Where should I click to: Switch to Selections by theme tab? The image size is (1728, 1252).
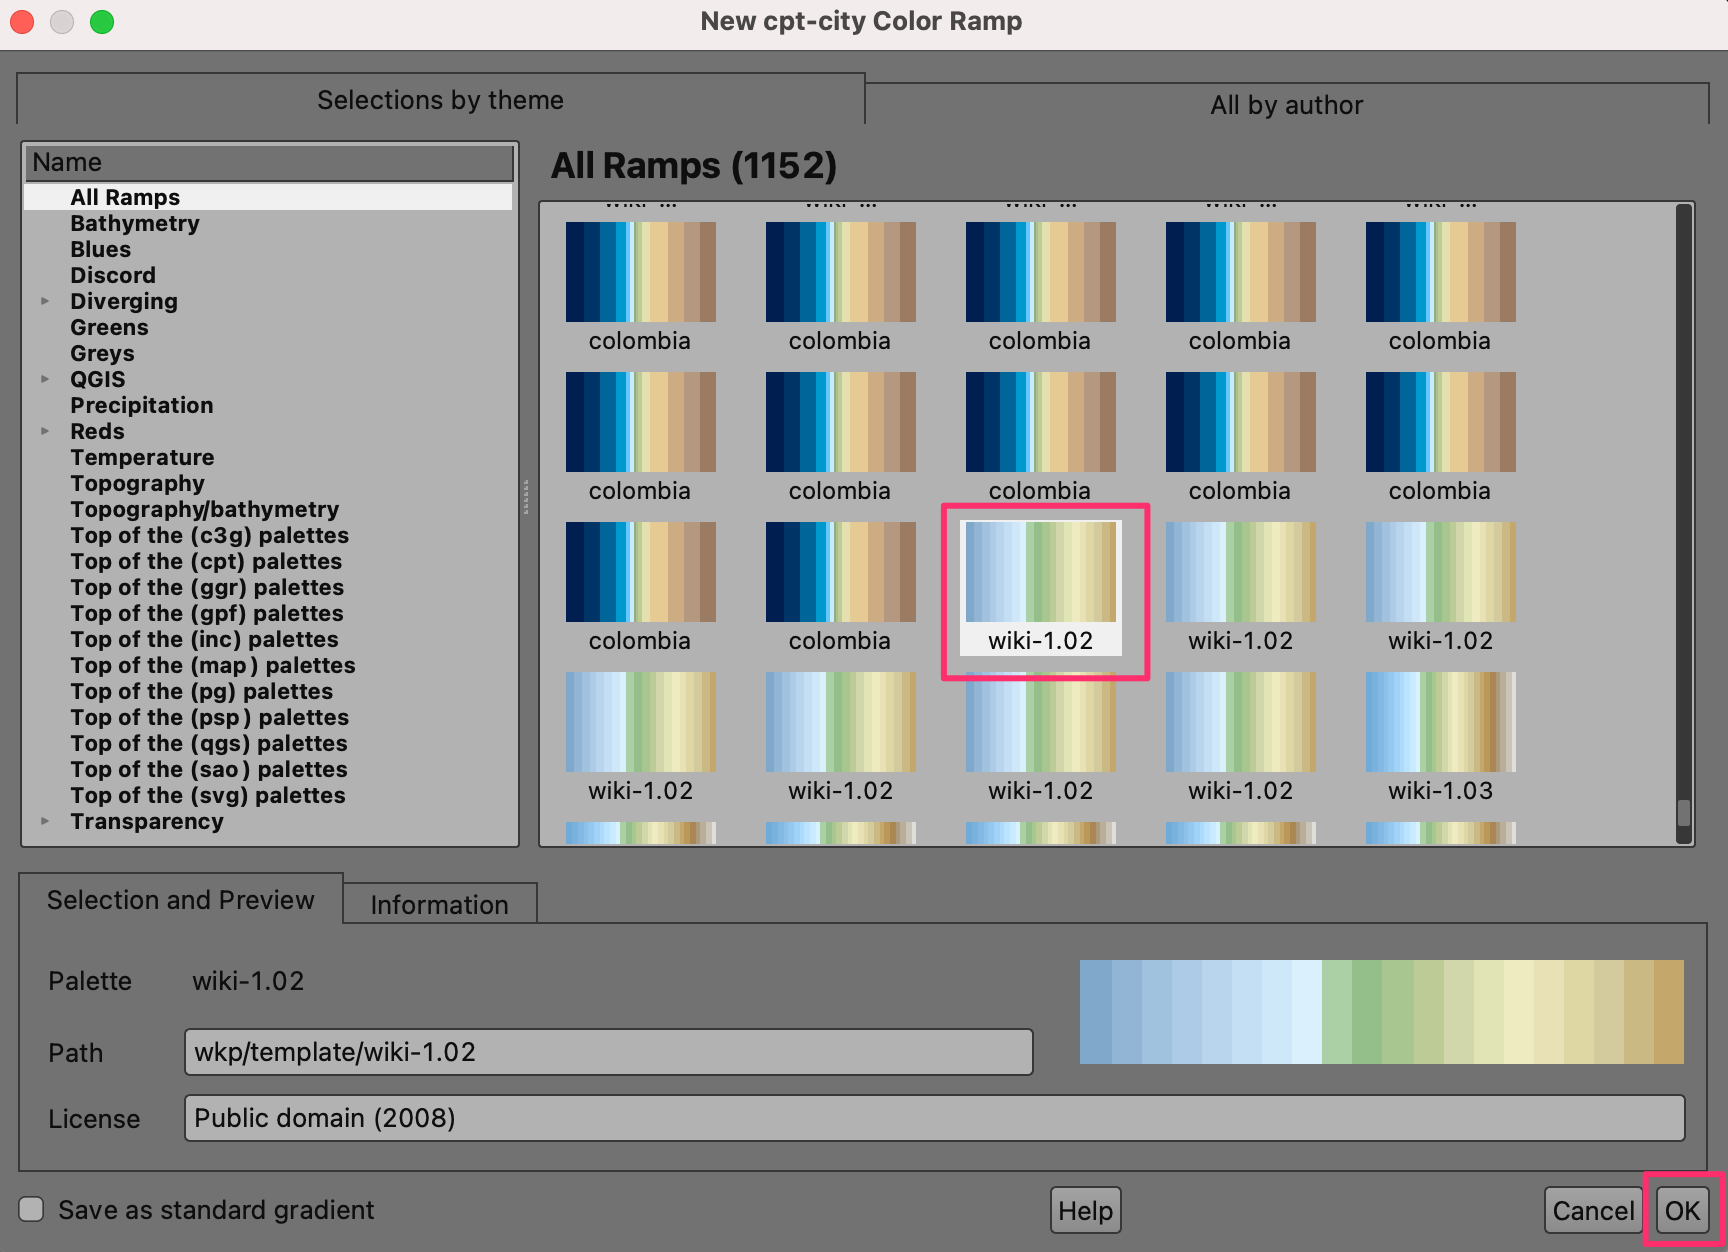coord(440,100)
